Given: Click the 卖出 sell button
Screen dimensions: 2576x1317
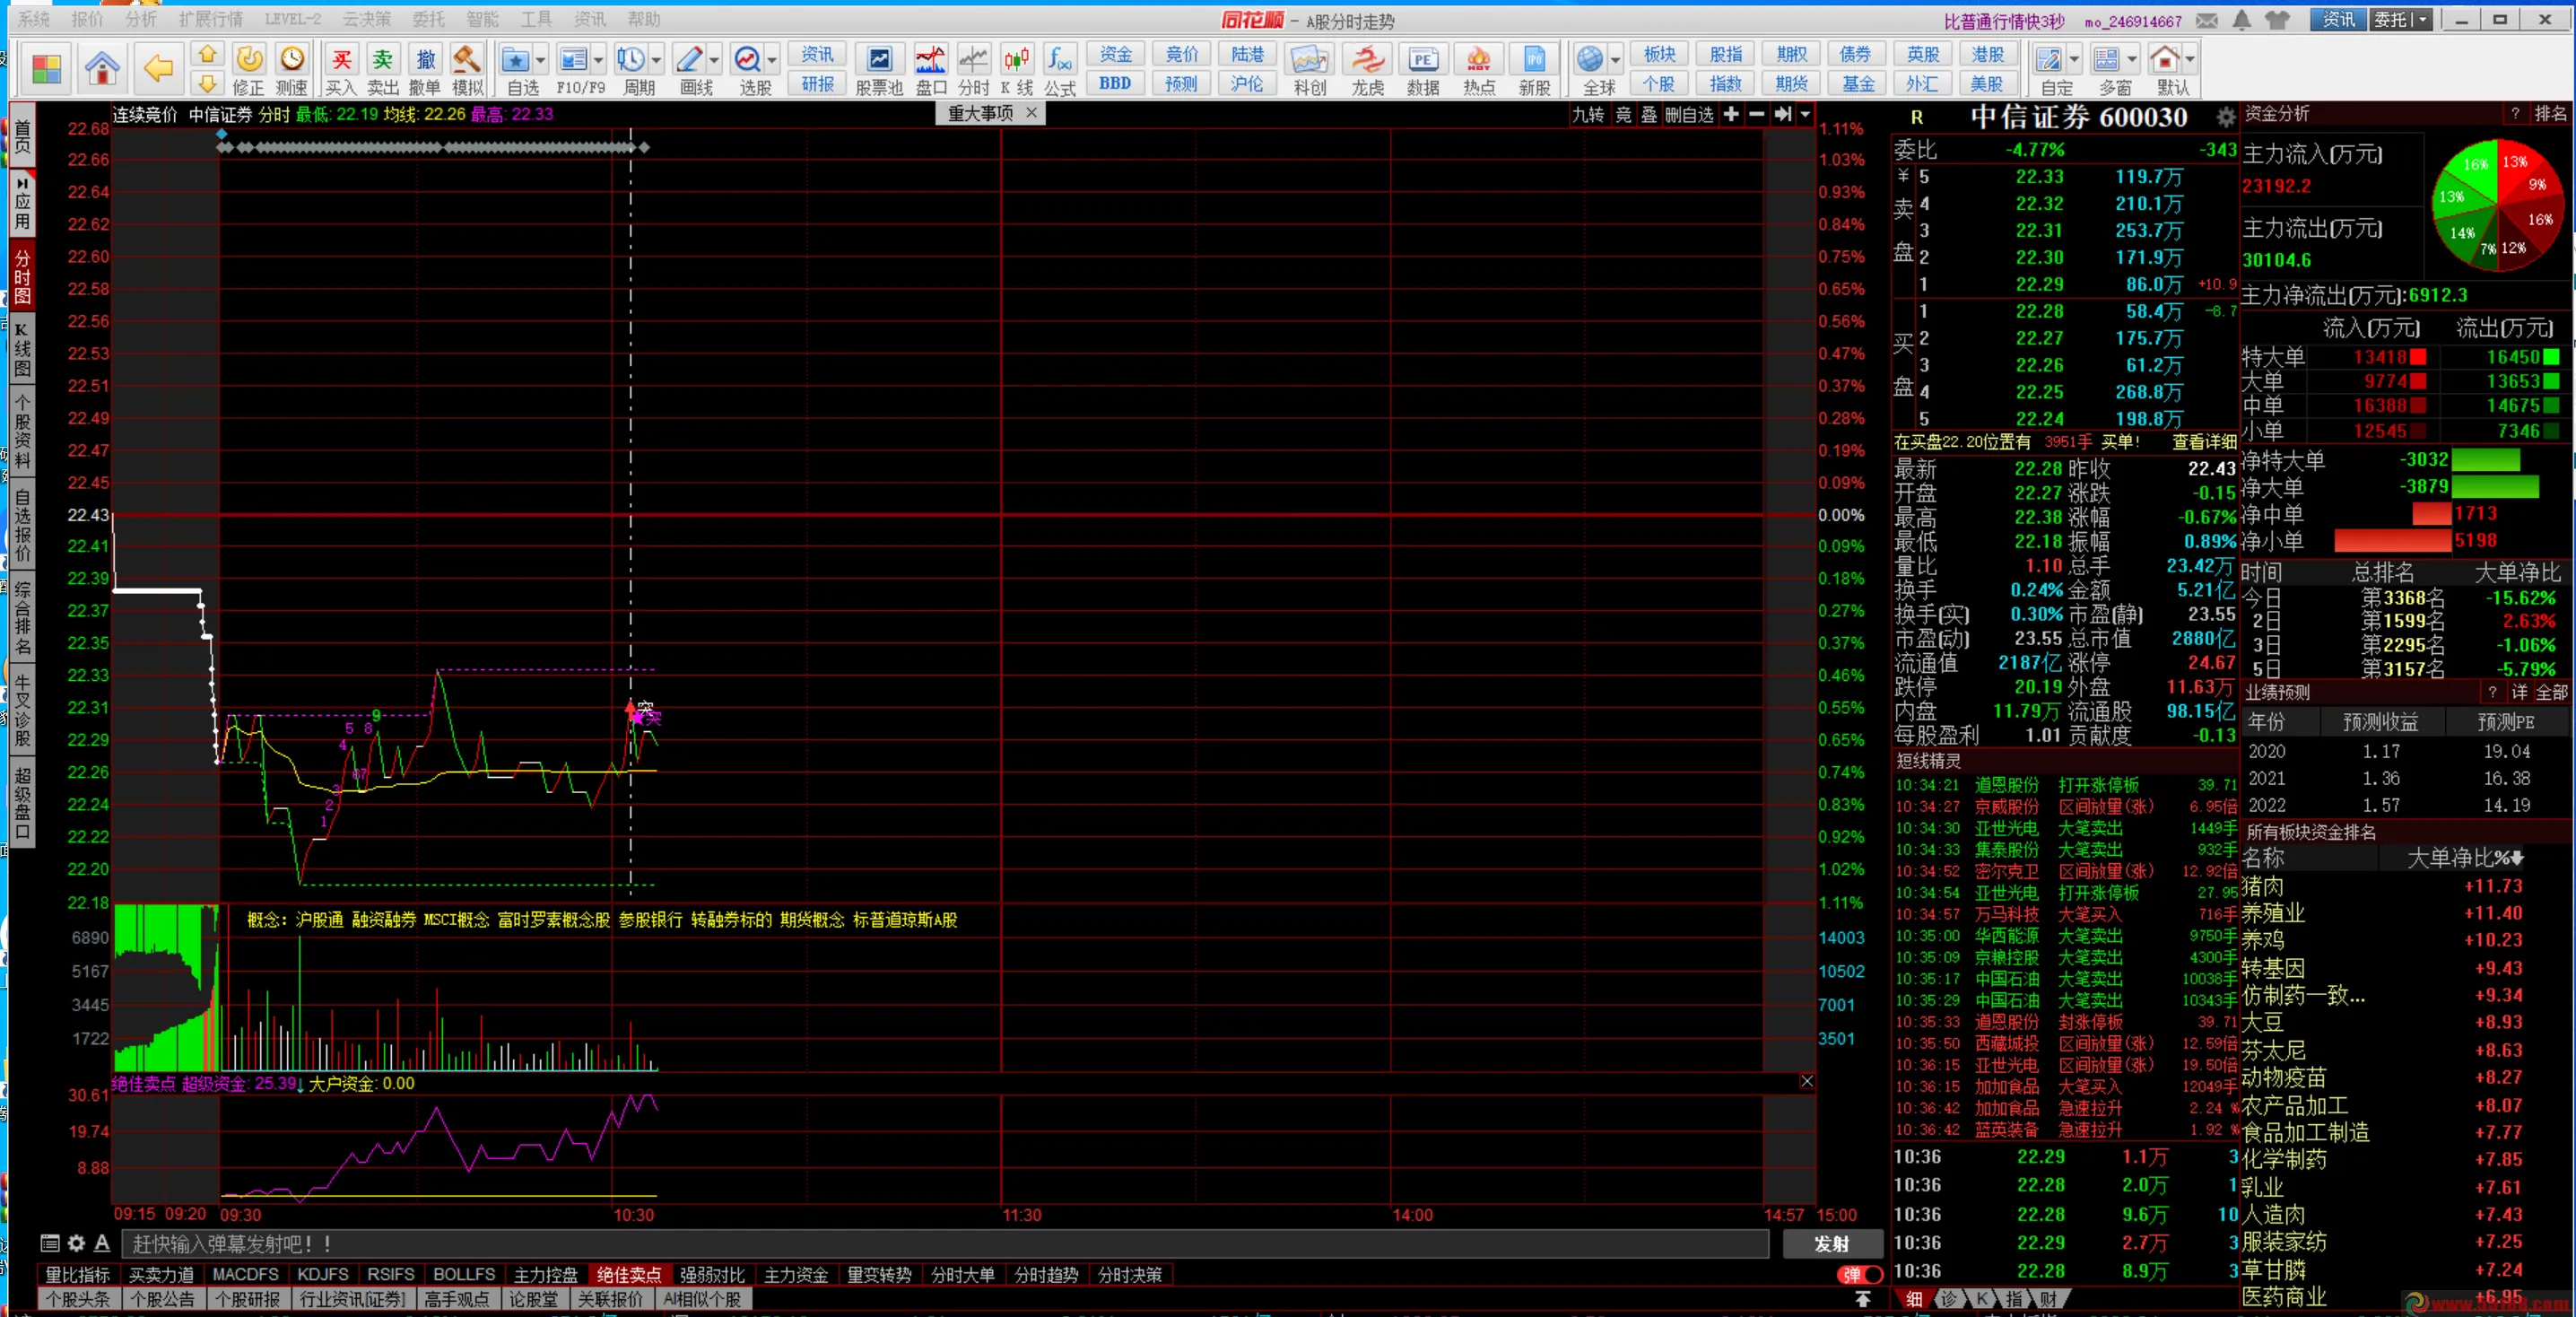Looking at the screenshot, I should (x=382, y=69).
